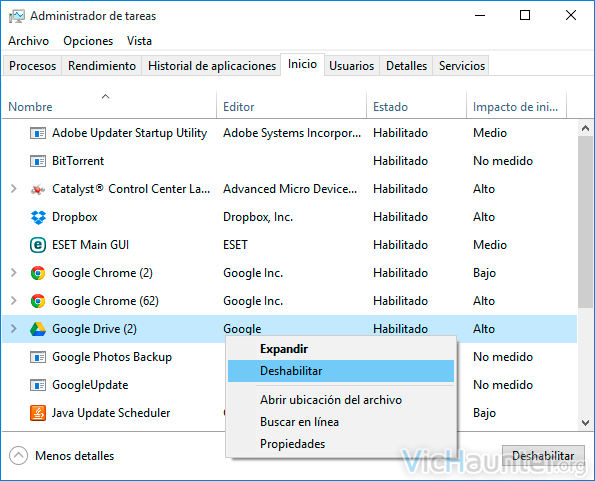The image size is (595, 481).
Task: Go to the Detalles tab
Action: click(406, 66)
